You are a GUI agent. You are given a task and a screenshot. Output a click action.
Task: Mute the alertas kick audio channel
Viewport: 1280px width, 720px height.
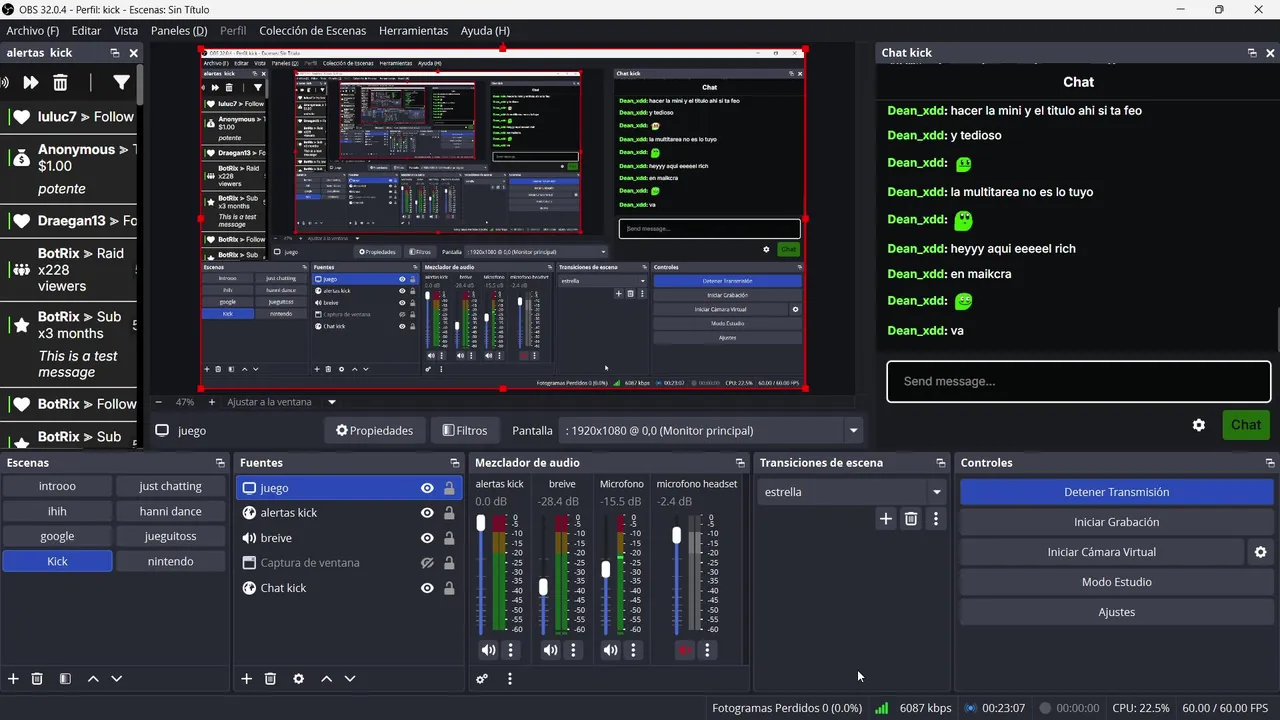pos(488,650)
